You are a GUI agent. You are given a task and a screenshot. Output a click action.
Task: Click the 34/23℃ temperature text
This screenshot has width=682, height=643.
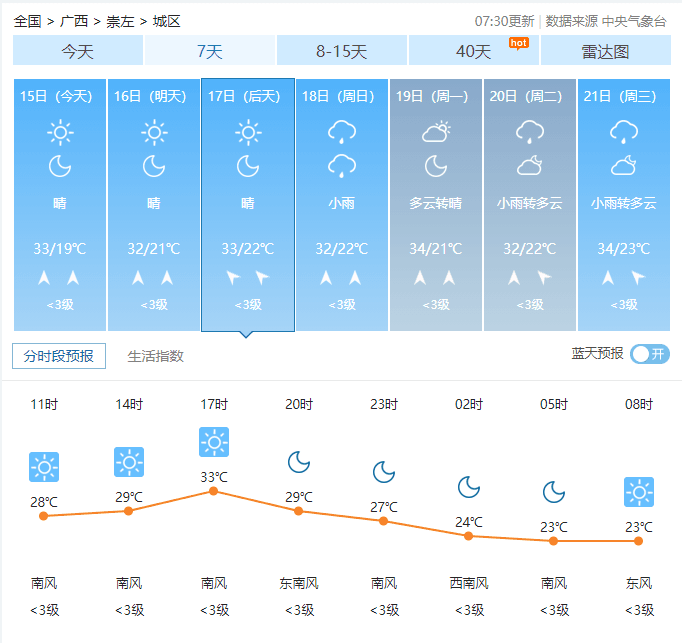coord(624,248)
